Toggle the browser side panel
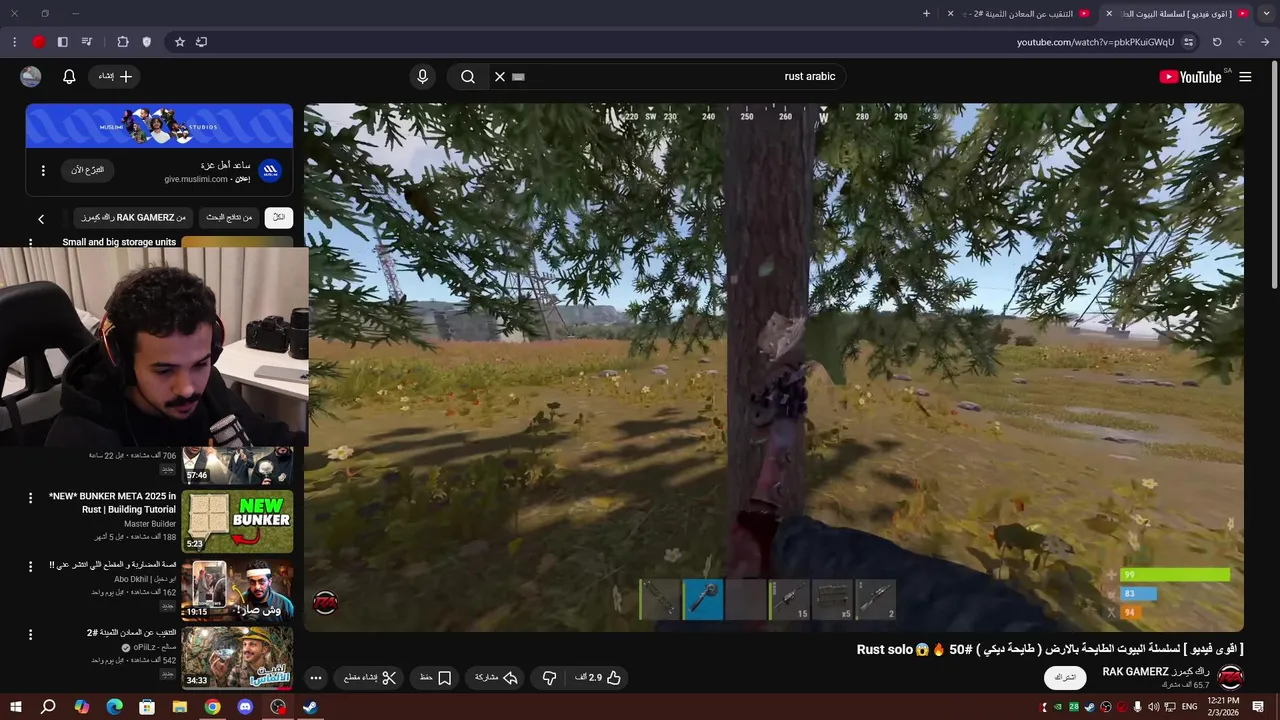This screenshot has height=720, width=1280. click(x=62, y=42)
